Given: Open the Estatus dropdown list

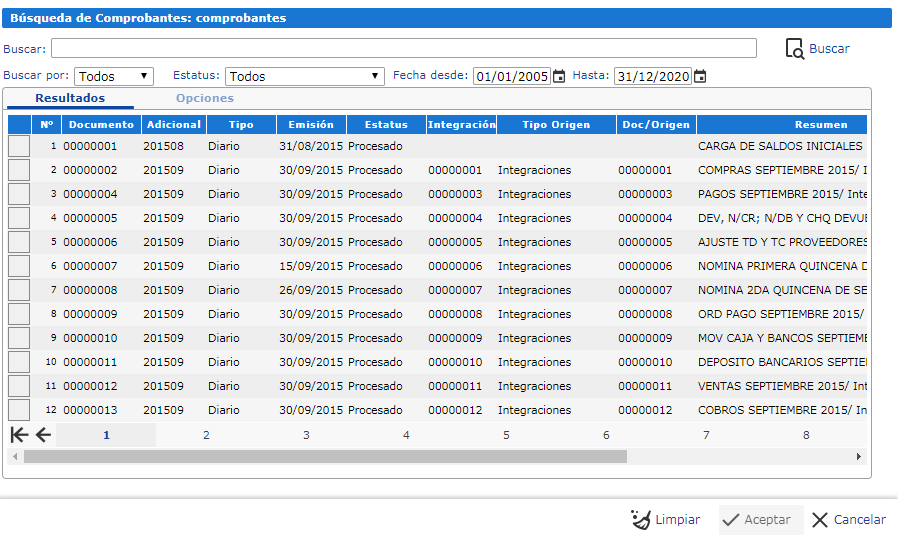Looking at the screenshot, I should 305,76.
